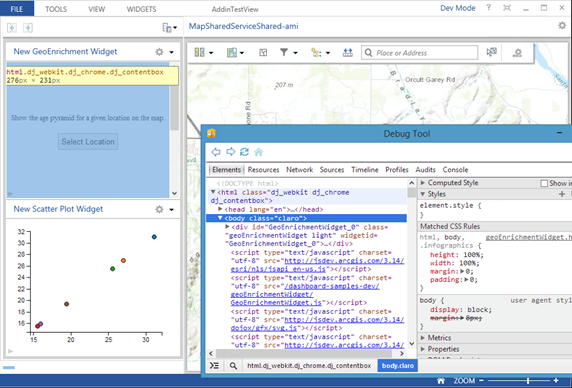This screenshot has height=388, width=572.
Task: Switch to the Profiles tab
Action: click(397, 170)
